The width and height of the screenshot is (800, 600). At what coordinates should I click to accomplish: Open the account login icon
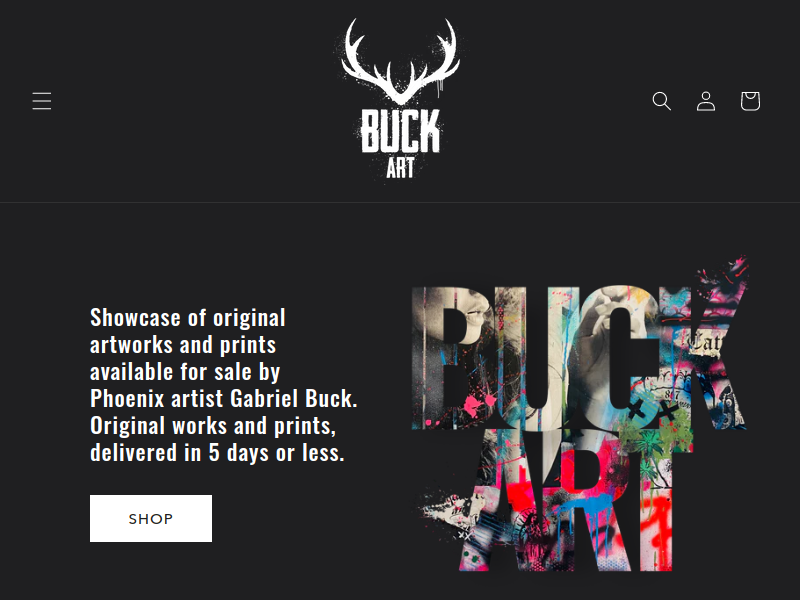click(706, 101)
